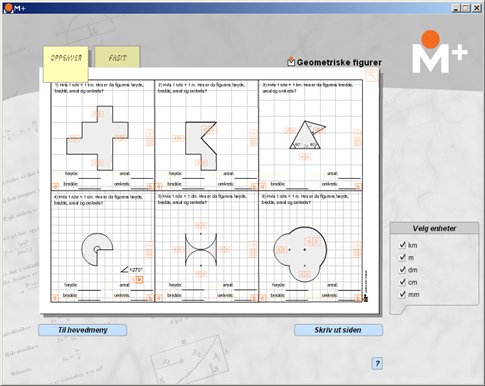Image resolution: width=485 pixels, height=386 pixels.
Task: Click the M+ logo in the corner
Action: (x=440, y=52)
